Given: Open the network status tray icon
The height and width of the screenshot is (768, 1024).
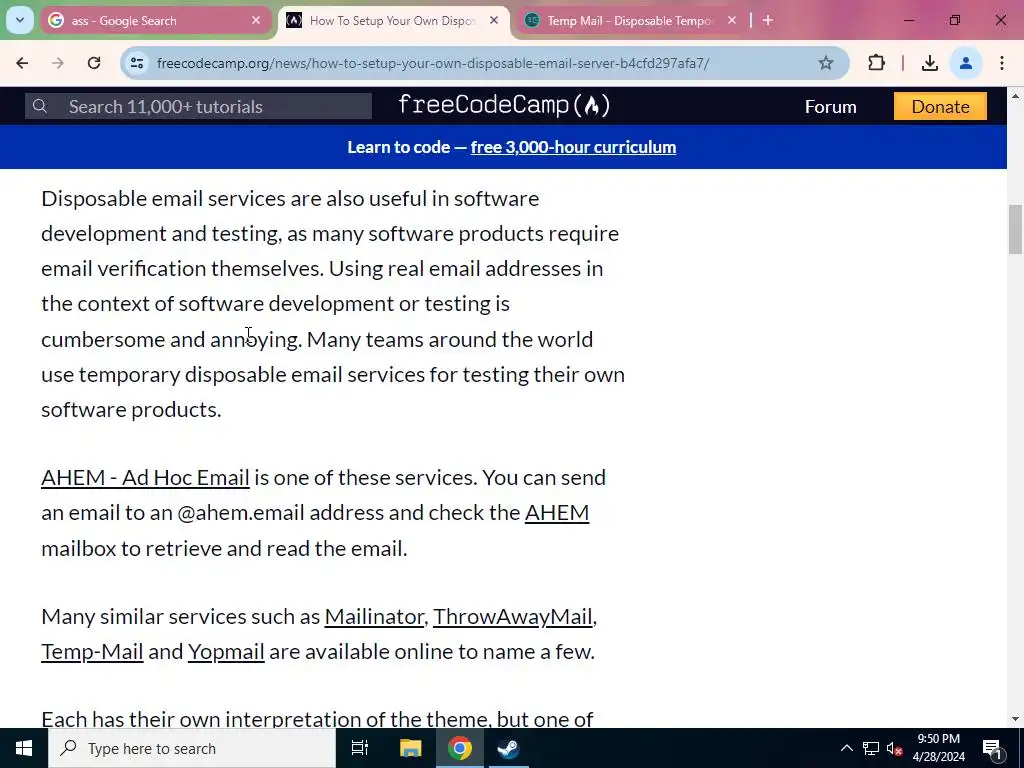Looking at the screenshot, I should [871, 748].
